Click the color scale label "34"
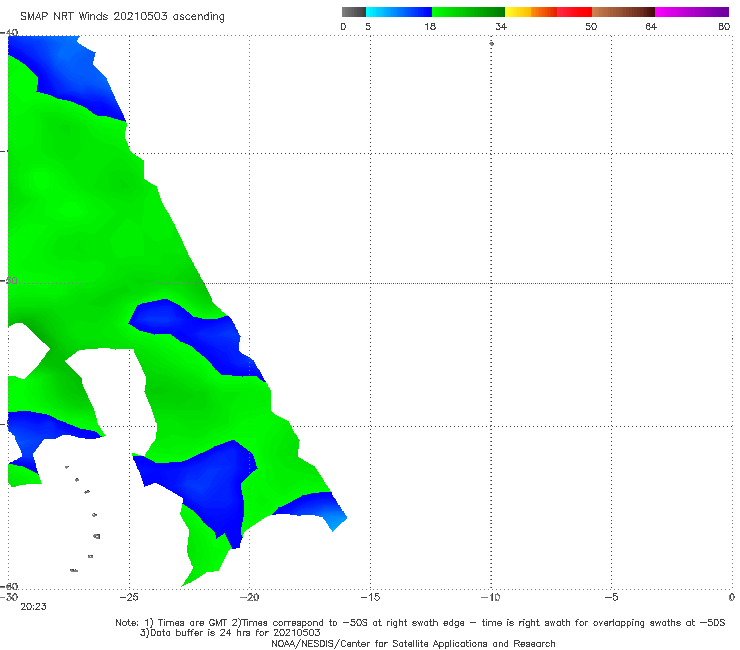Image resolution: width=740 pixels, height=650 pixels. (x=501, y=26)
